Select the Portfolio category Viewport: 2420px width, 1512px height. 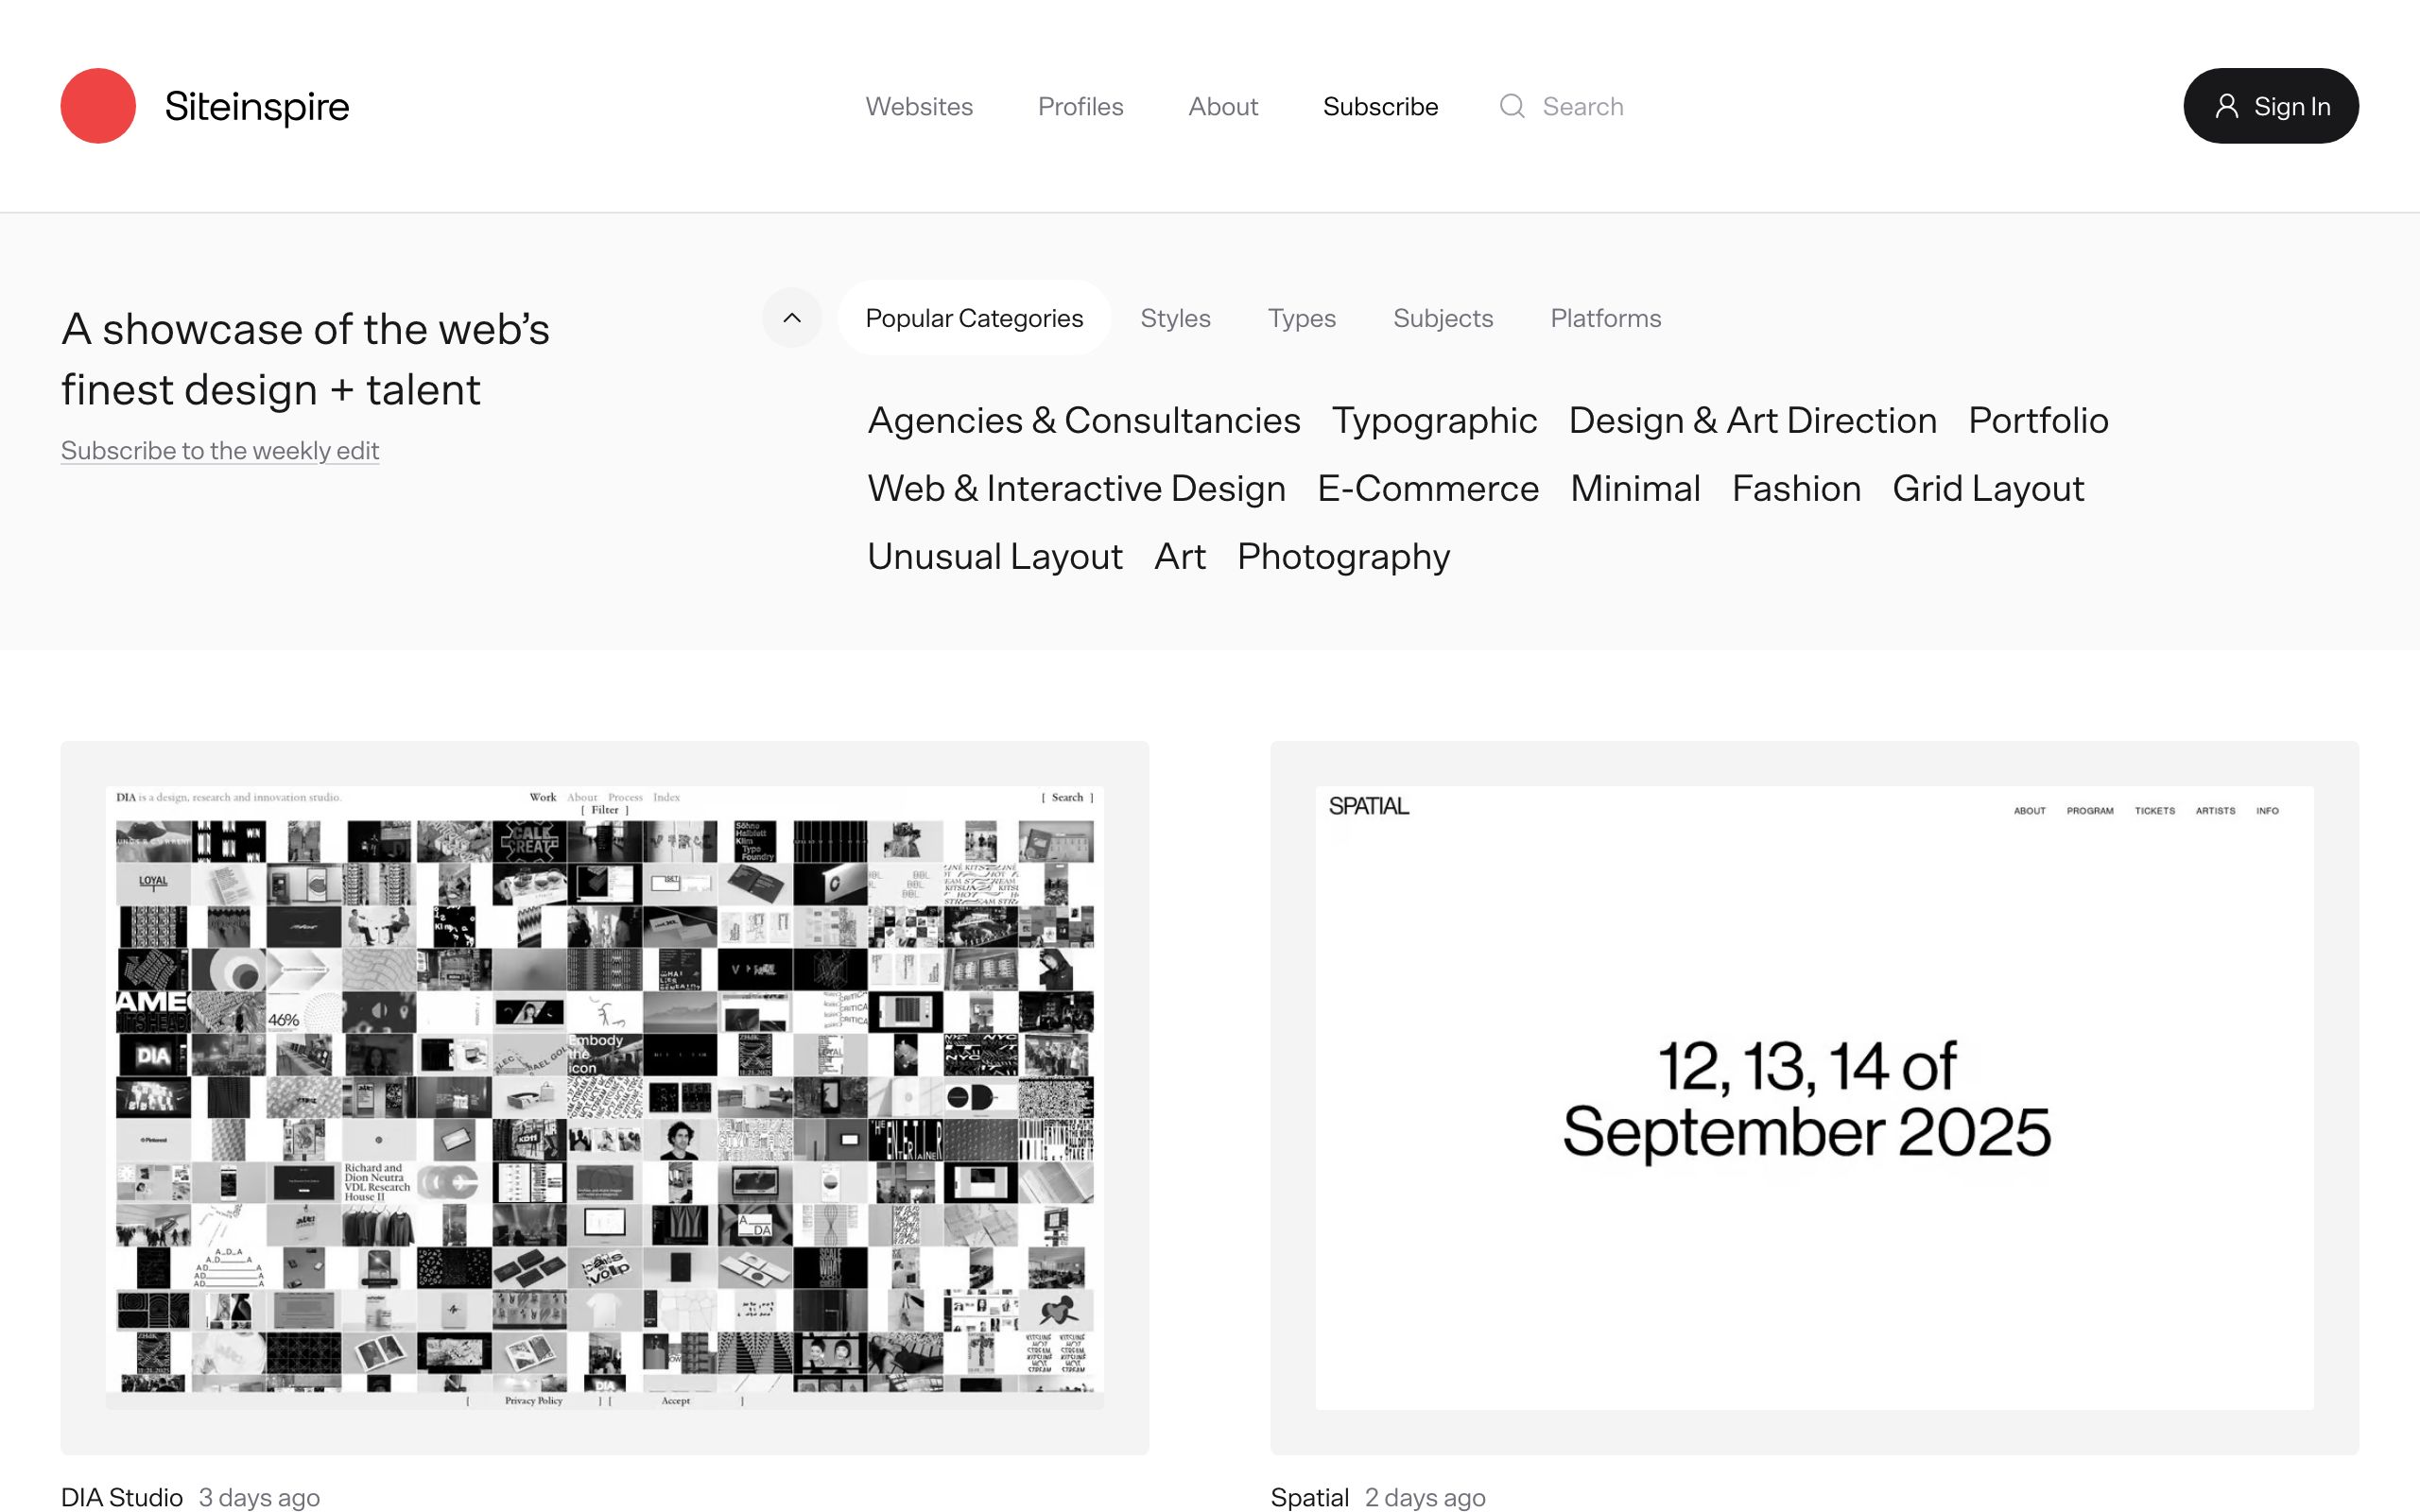2038,420
